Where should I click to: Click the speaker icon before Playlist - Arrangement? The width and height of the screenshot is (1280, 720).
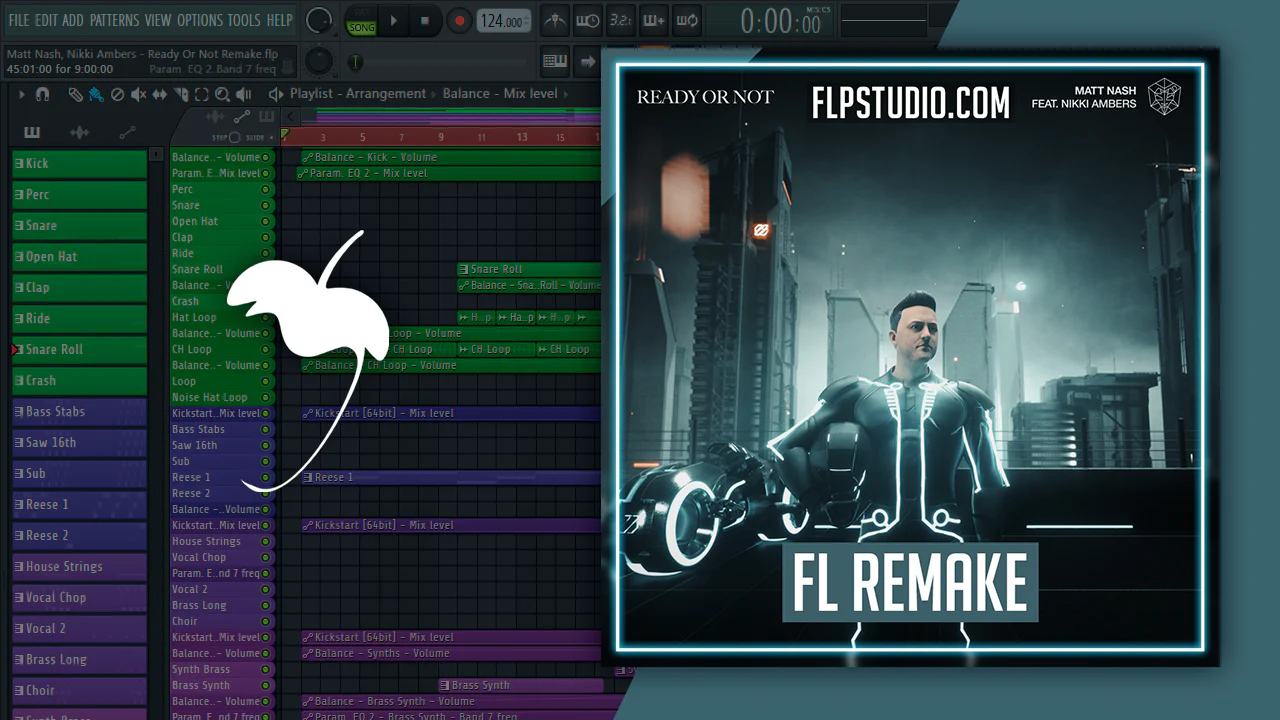(x=276, y=94)
